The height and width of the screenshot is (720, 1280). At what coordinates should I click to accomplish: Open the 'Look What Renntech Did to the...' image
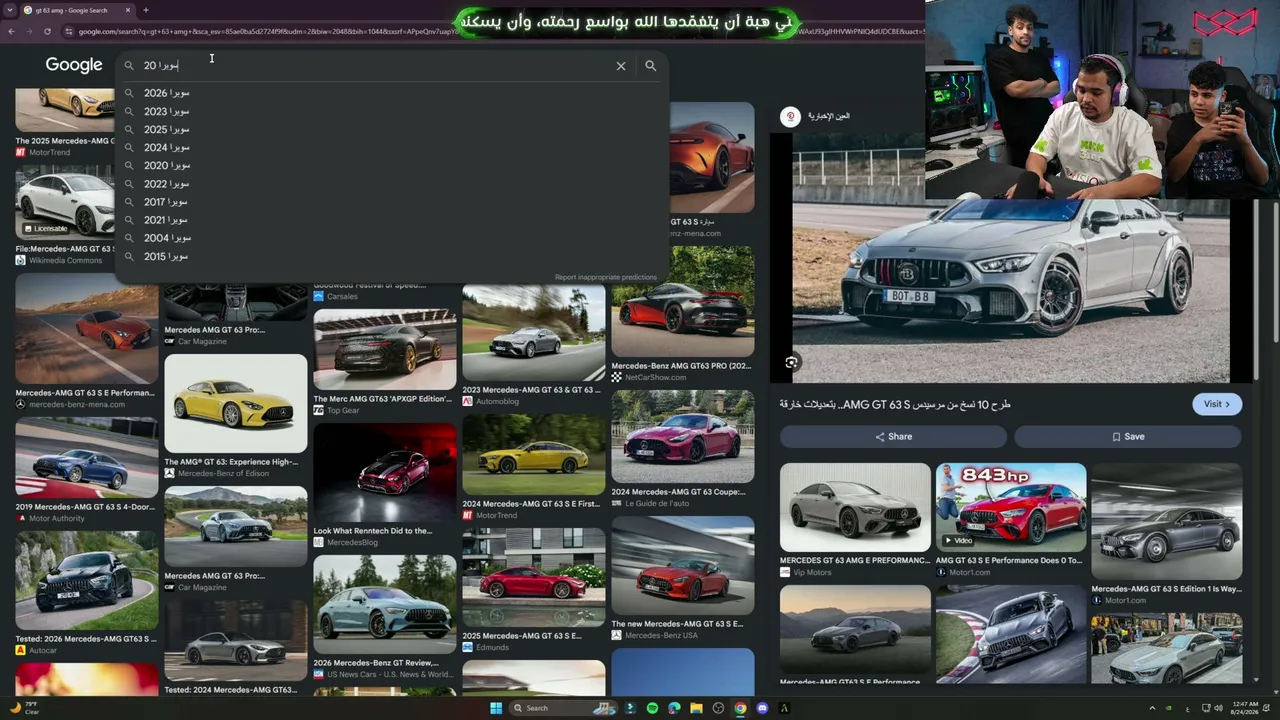coord(385,473)
